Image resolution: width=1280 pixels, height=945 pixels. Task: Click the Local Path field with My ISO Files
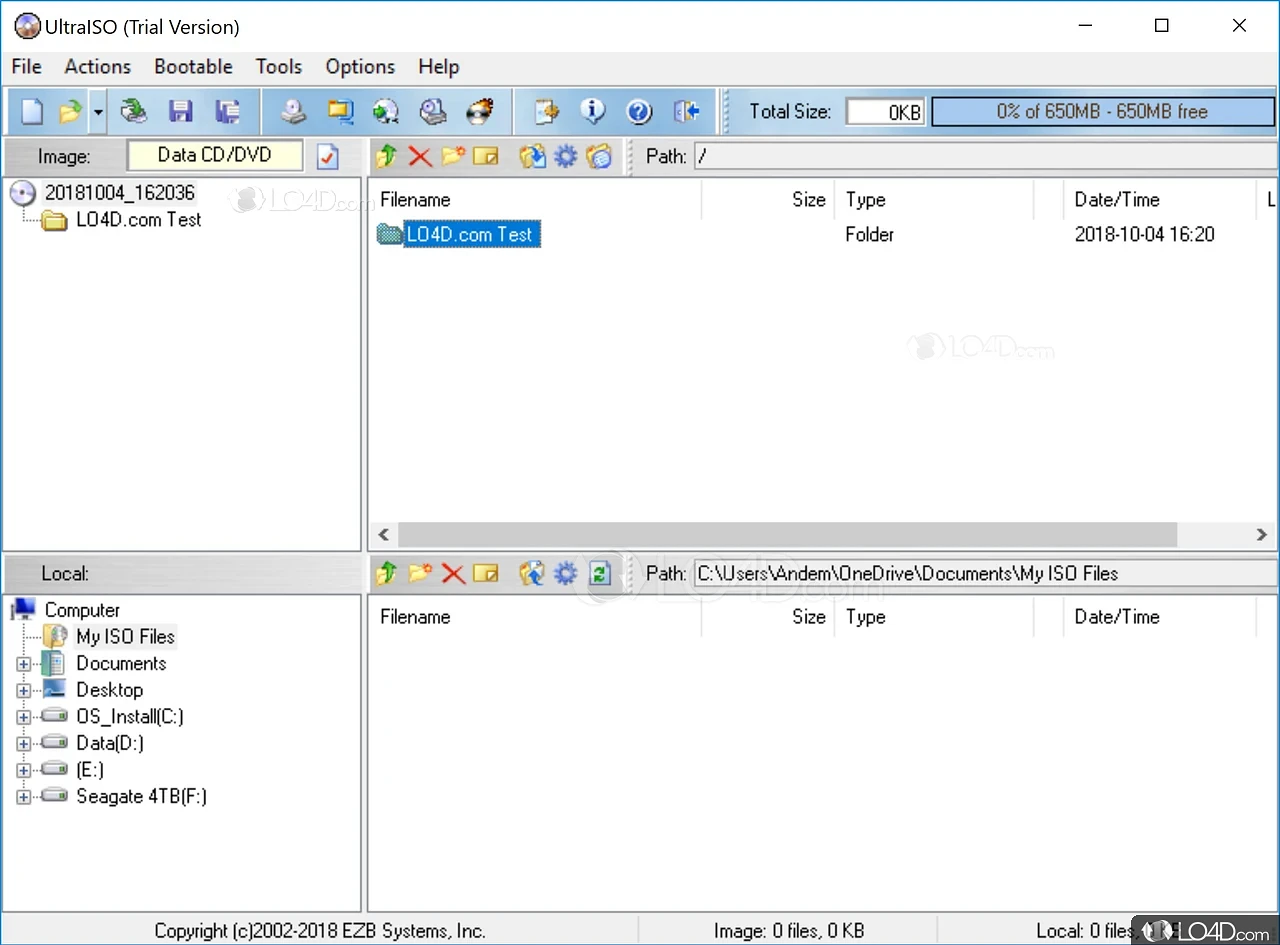pyautogui.click(x=985, y=573)
